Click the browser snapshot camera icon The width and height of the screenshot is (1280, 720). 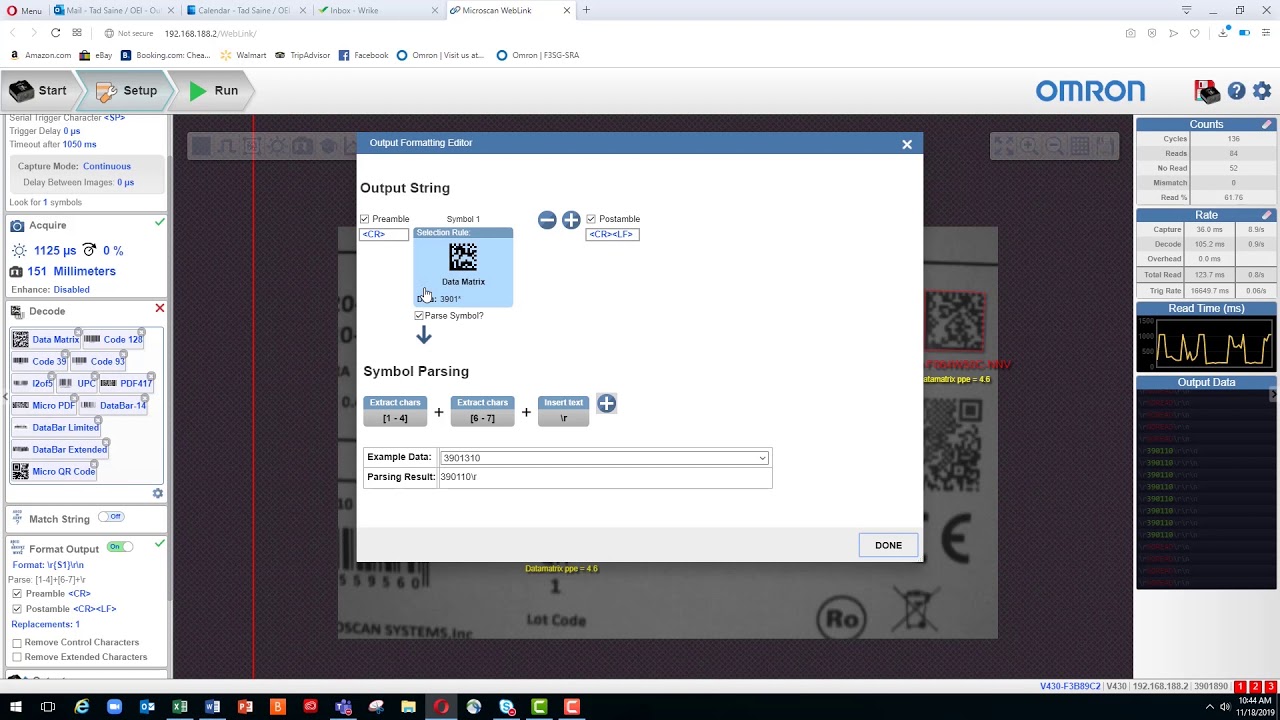point(1130,33)
